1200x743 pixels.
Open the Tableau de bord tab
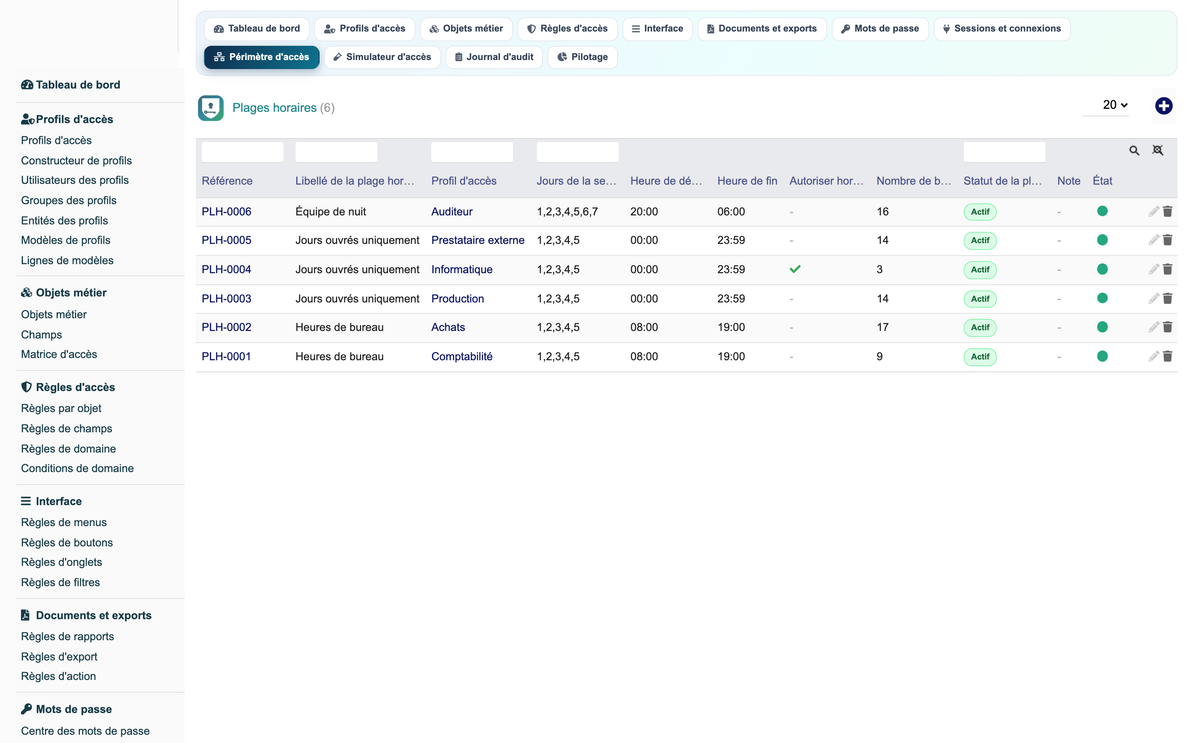click(x=257, y=29)
